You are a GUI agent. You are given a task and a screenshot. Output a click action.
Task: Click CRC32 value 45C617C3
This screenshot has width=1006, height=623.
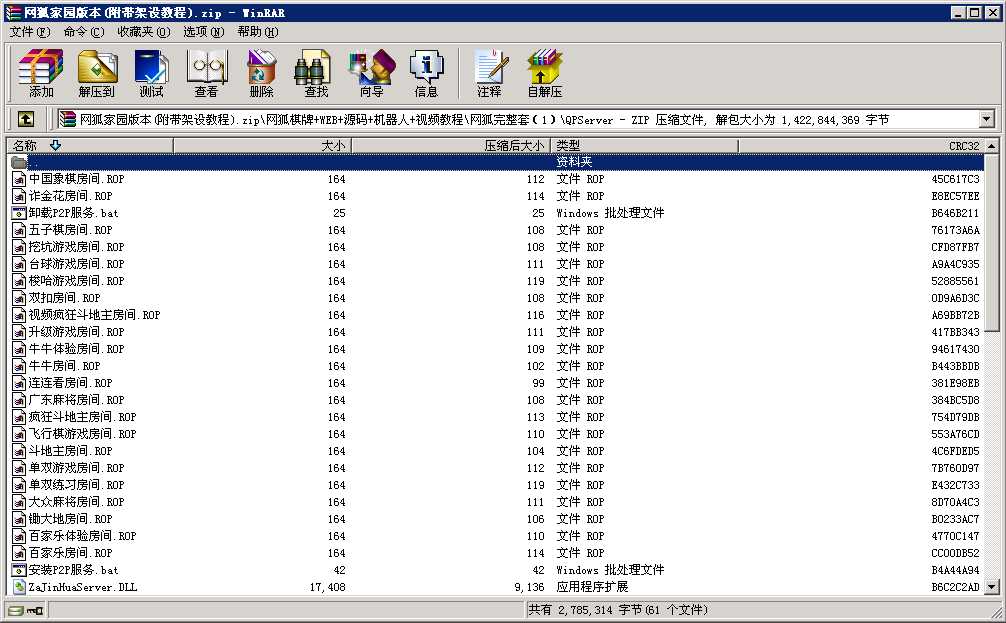click(955, 179)
